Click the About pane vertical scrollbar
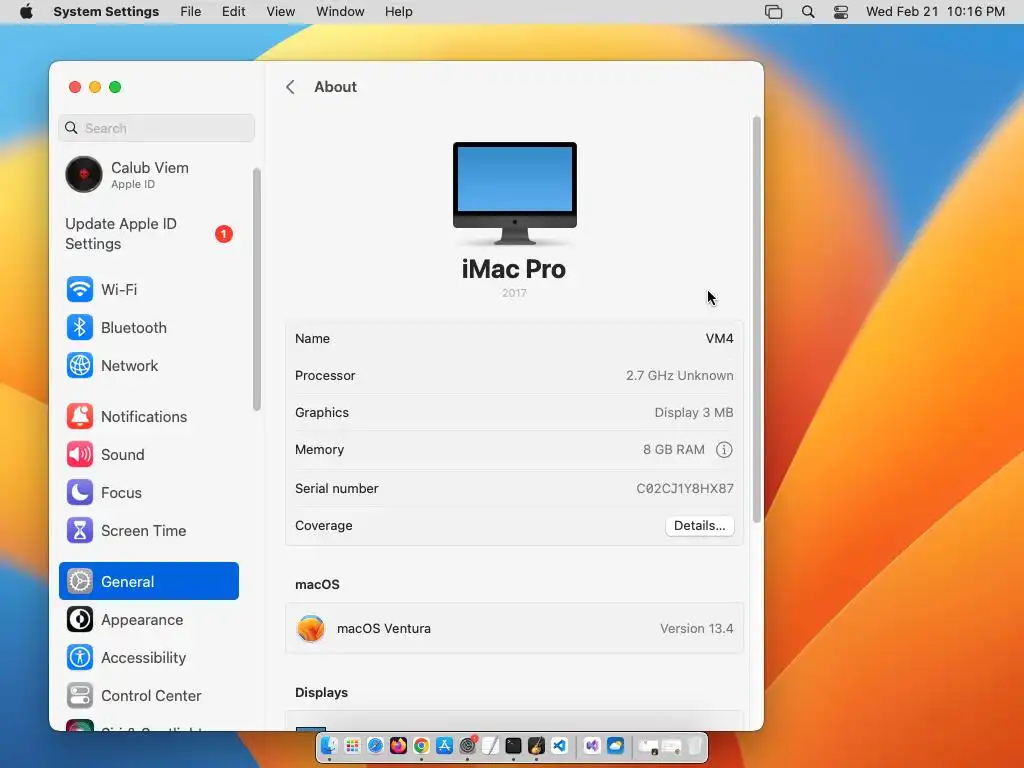Viewport: 1024px width, 768px height. coord(757,319)
